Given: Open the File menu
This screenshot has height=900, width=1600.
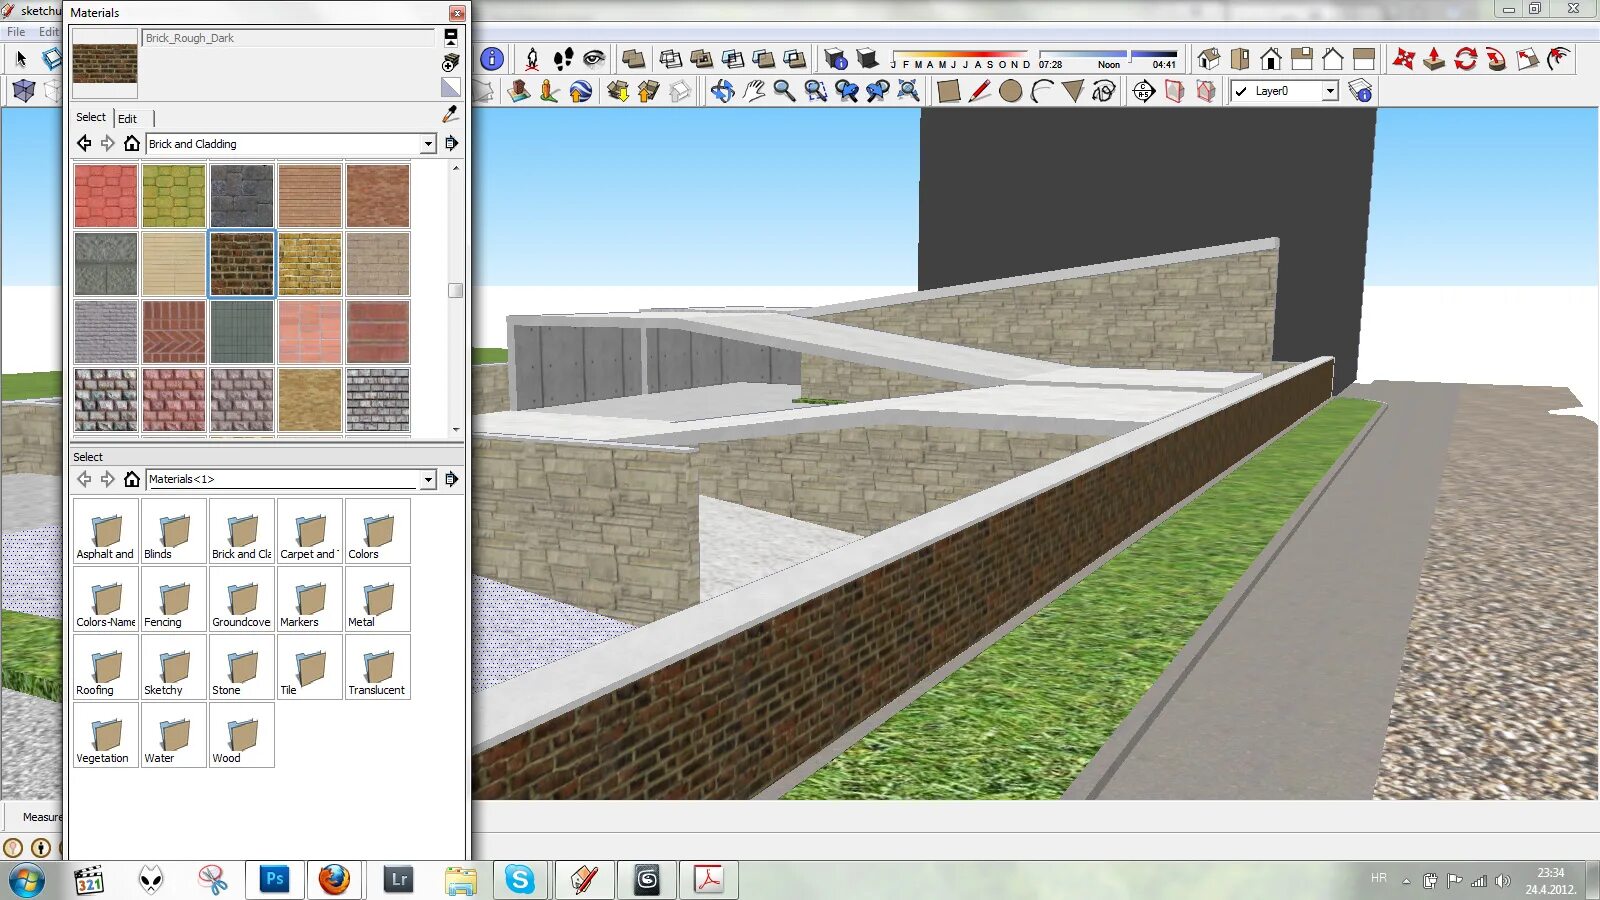Looking at the screenshot, I should pyautogui.click(x=16, y=32).
